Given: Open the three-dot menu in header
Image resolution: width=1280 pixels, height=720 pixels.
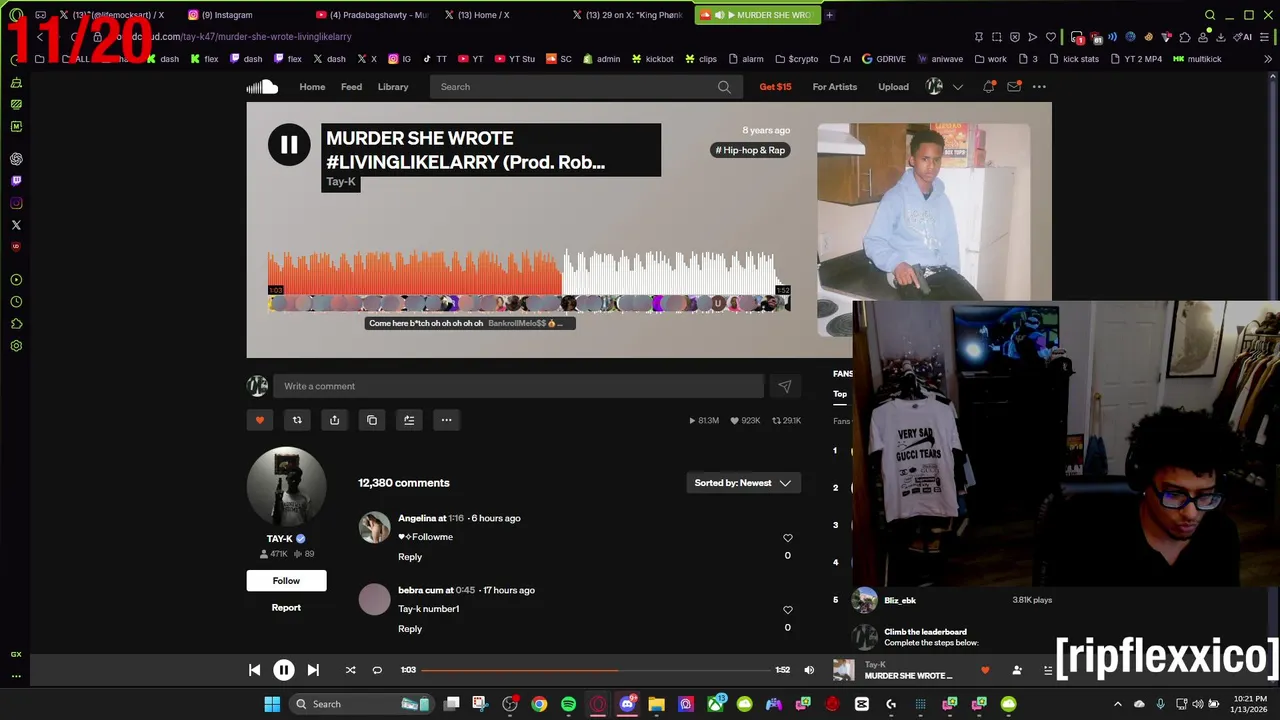Looking at the screenshot, I should click(1039, 87).
